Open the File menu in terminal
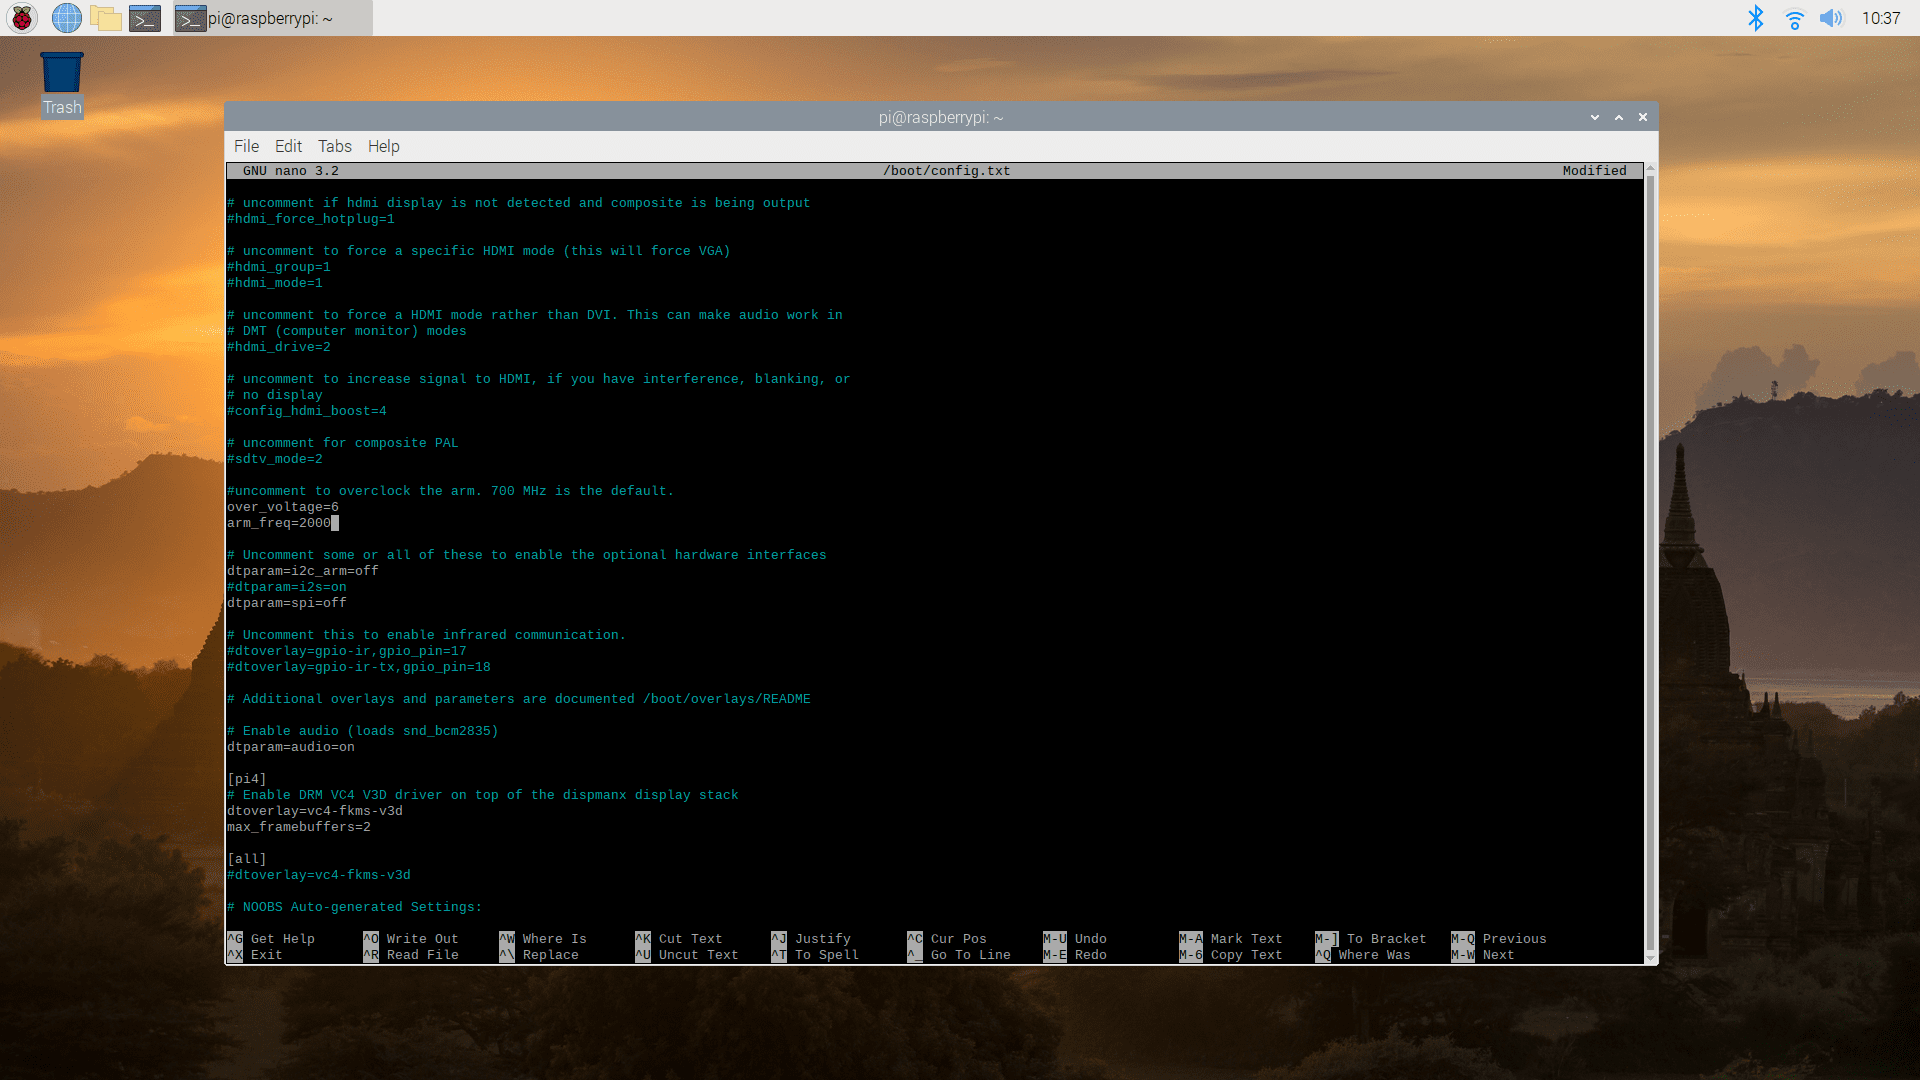This screenshot has height=1080, width=1920. point(246,146)
